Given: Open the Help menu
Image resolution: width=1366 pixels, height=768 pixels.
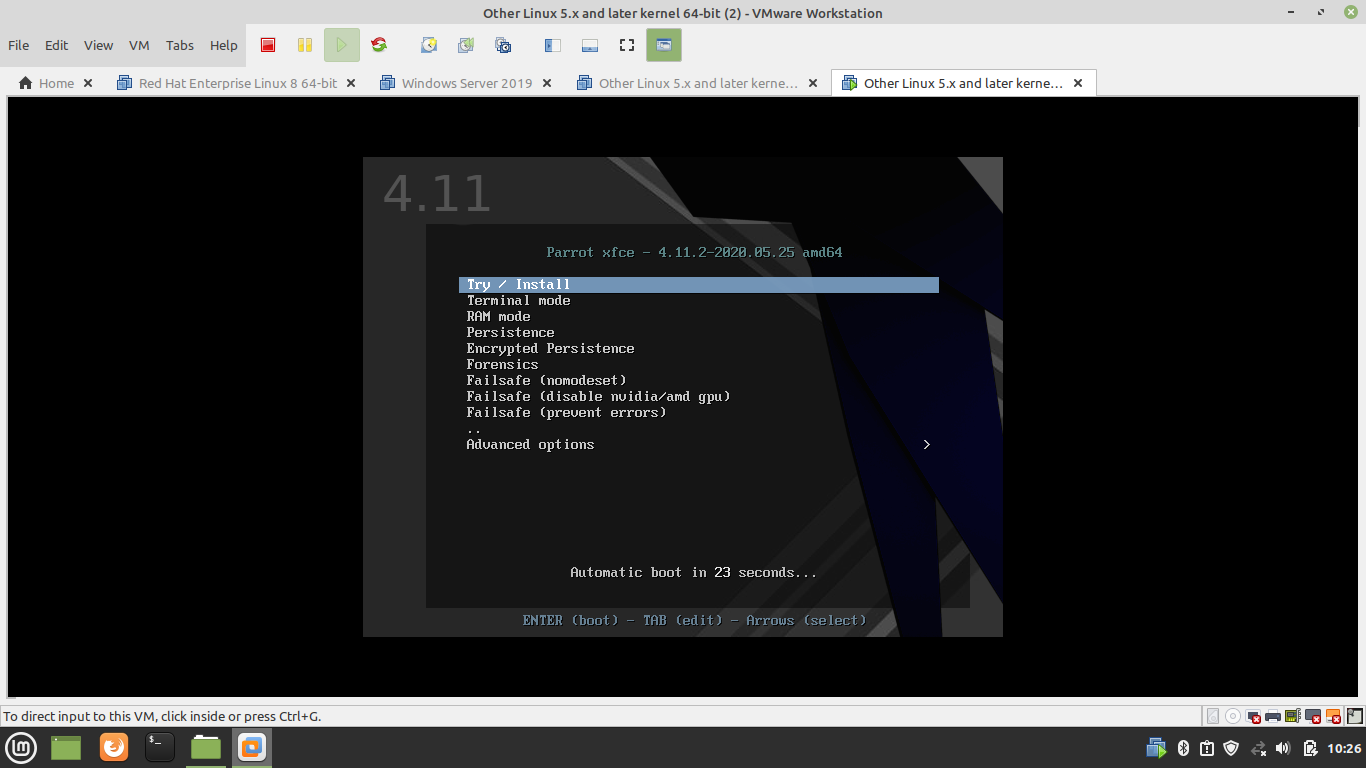Looking at the screenshot, I should click(x=224, y=45).
